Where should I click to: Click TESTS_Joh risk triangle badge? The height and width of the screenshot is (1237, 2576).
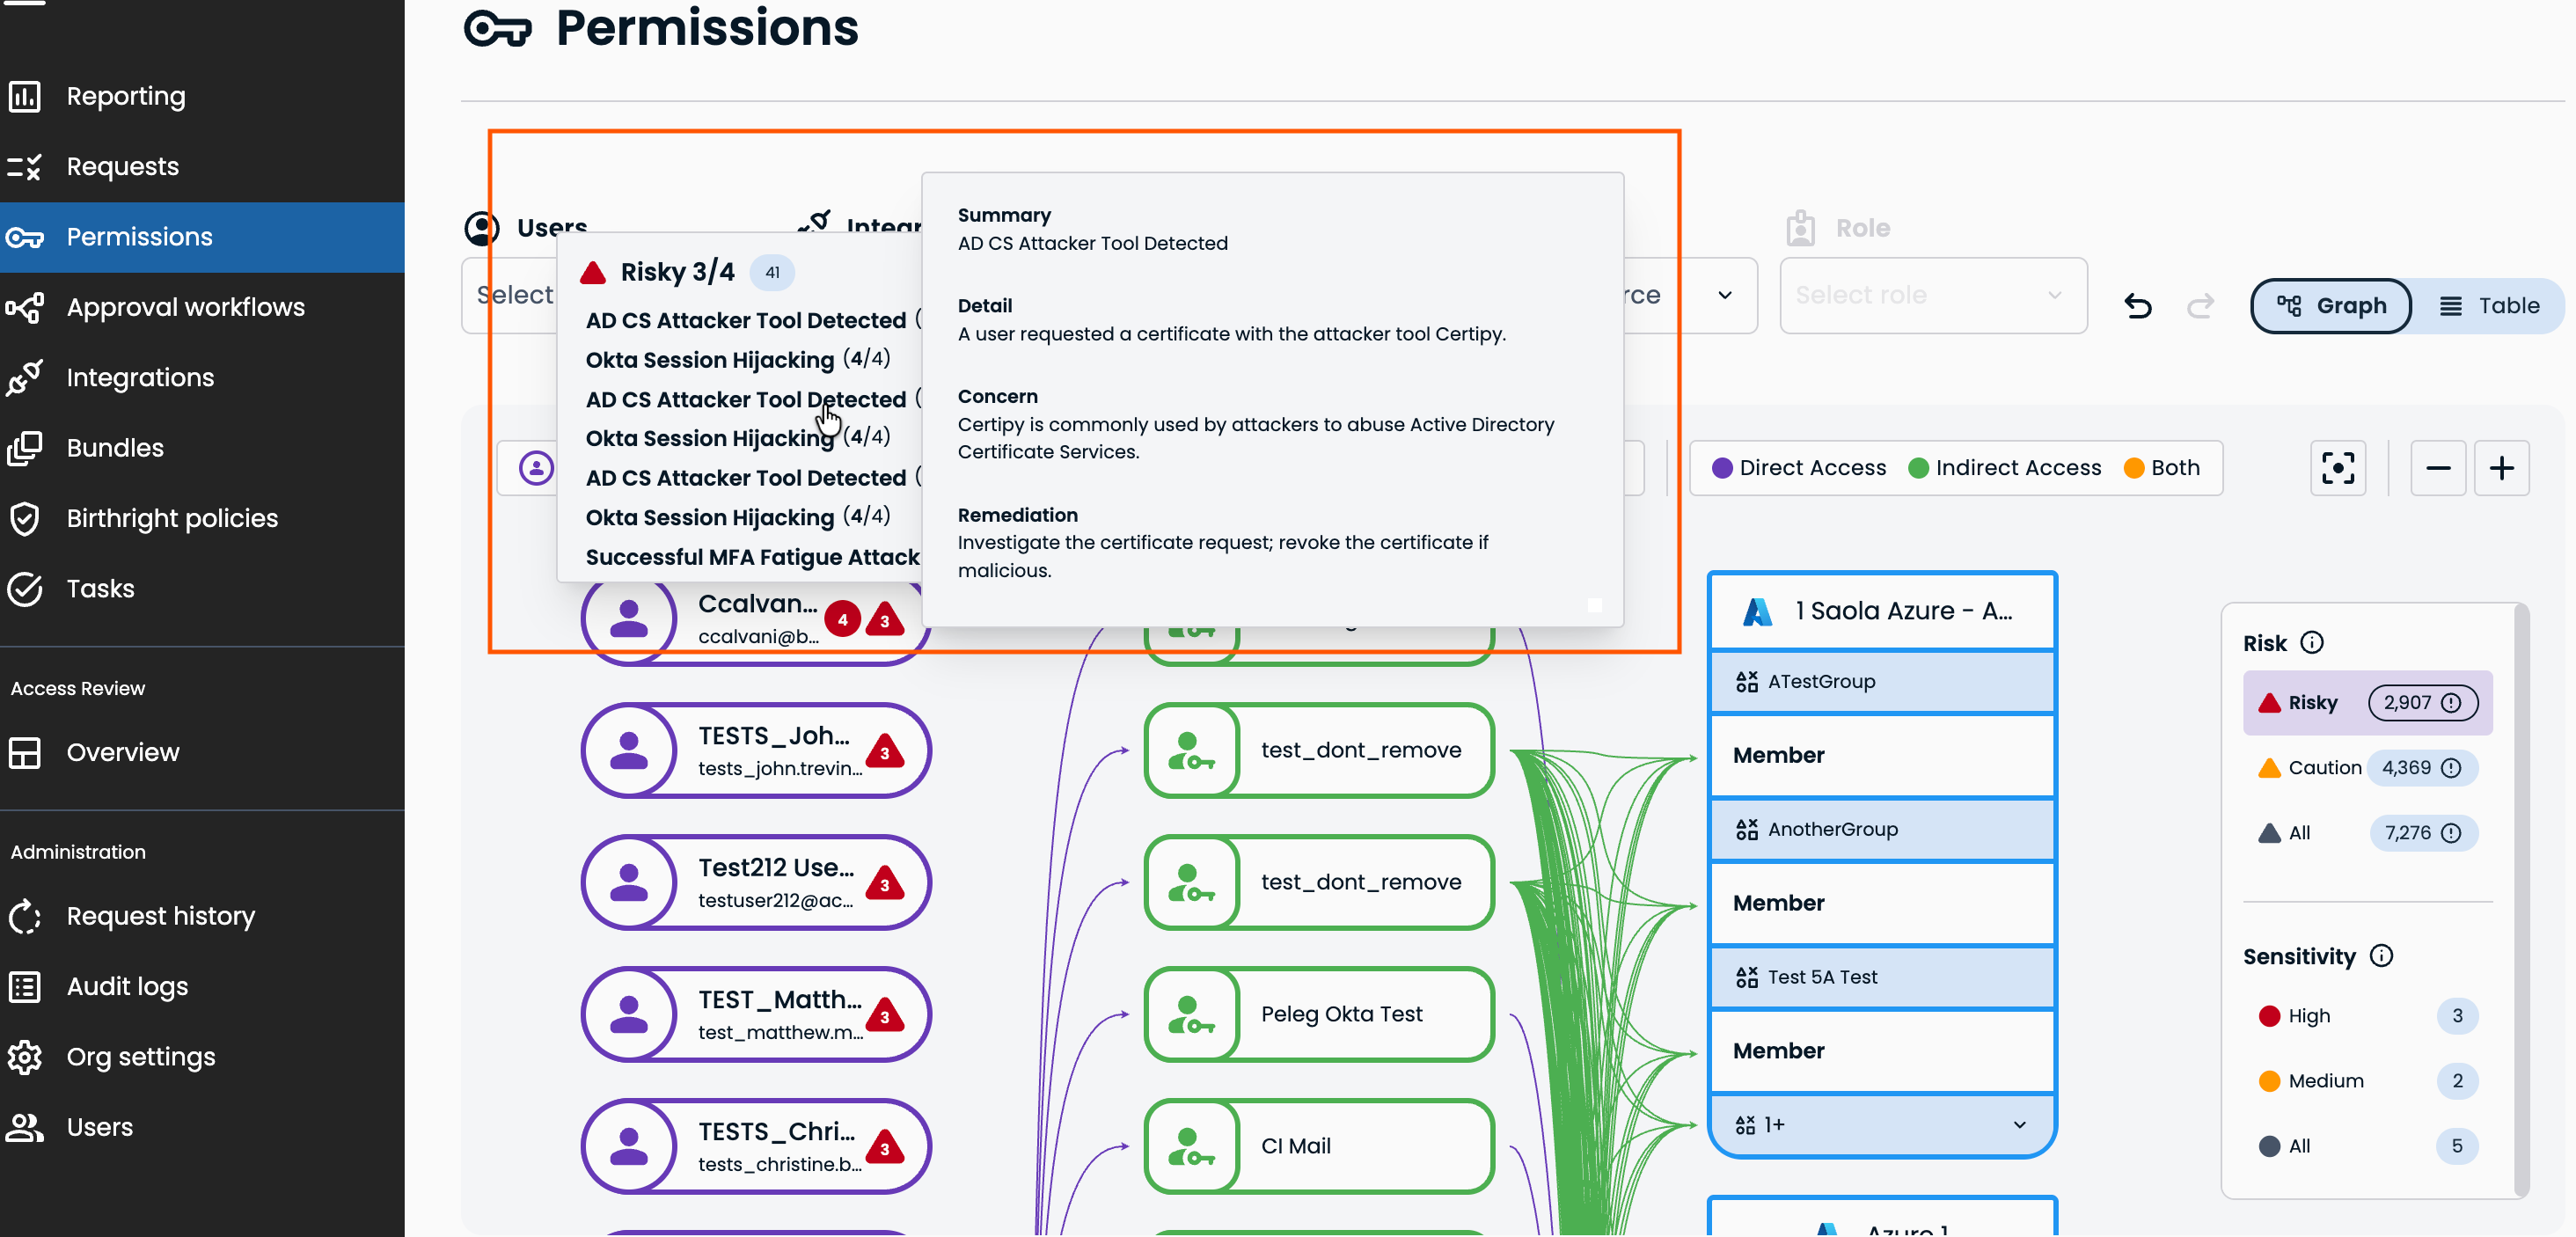click(885, 751)
